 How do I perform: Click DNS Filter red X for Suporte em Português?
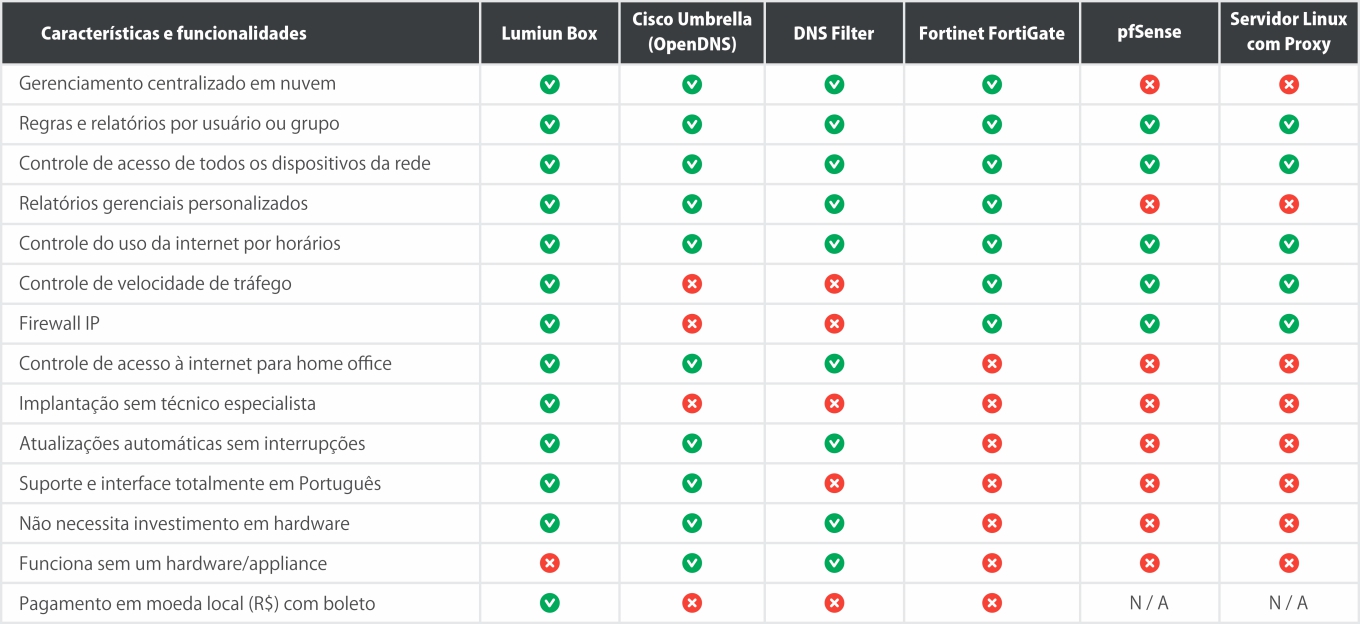[834, 484]
